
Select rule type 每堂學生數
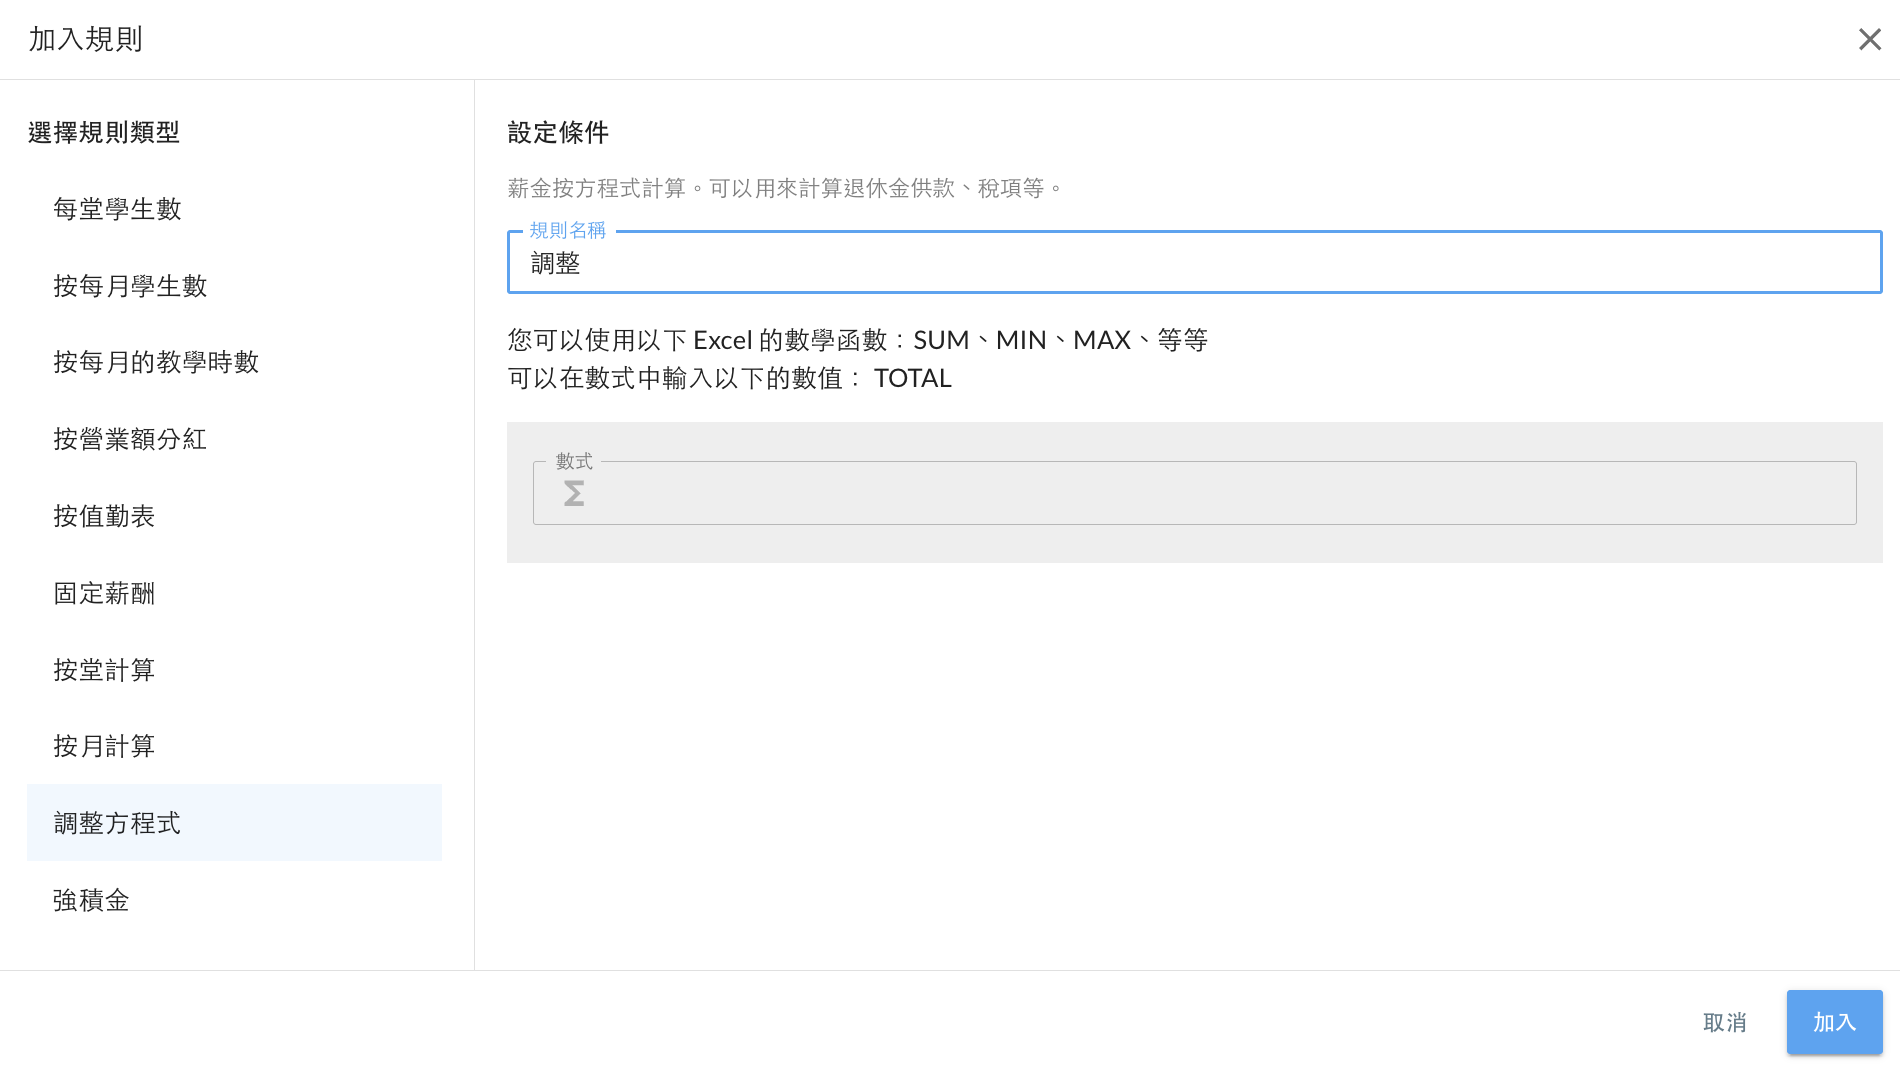point(234,209)
